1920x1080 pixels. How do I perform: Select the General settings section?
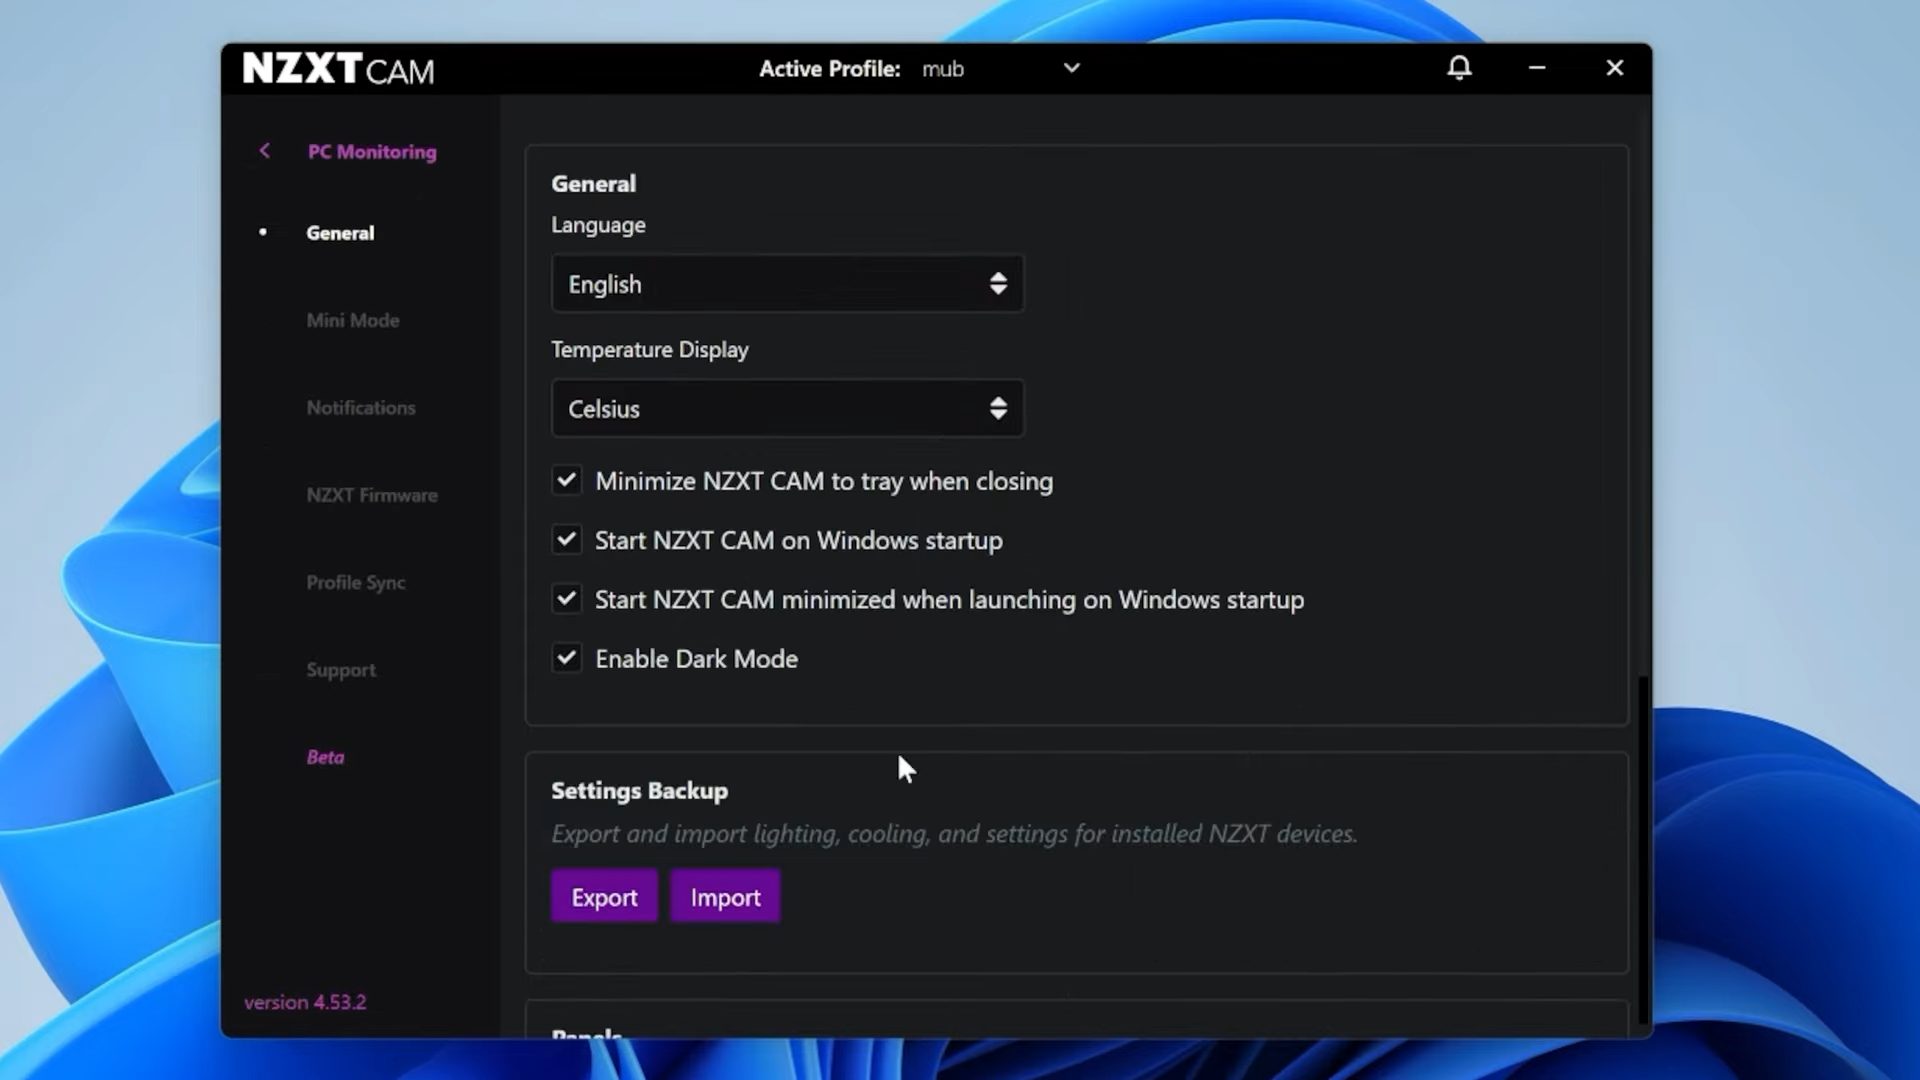tap(340, 233)
